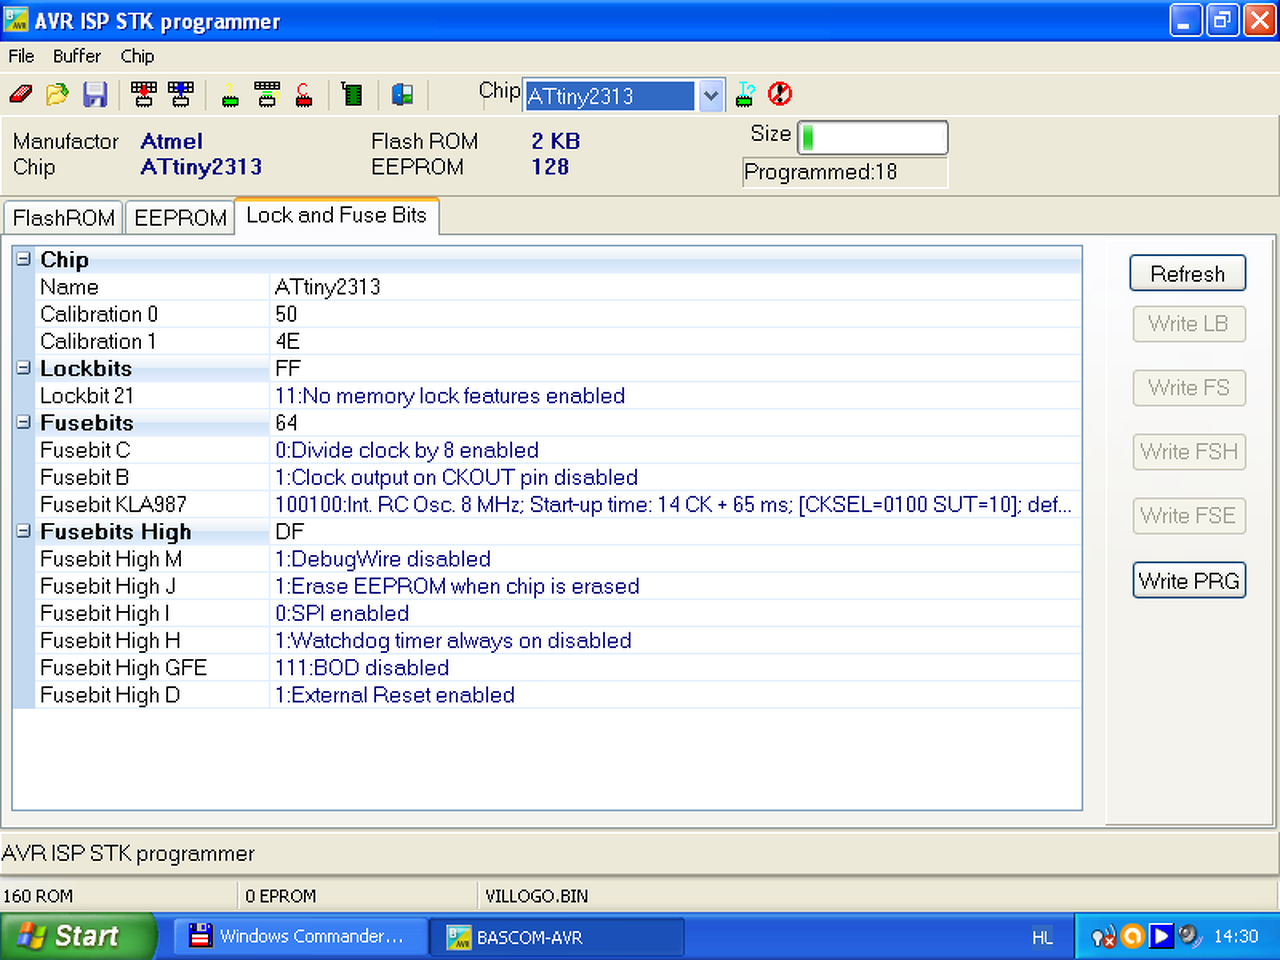This screenshot has width=1280, height=960.
Task: Select the Lock and Fuse Bits tab
Action: pyautogui.click(x=337, y=216)
